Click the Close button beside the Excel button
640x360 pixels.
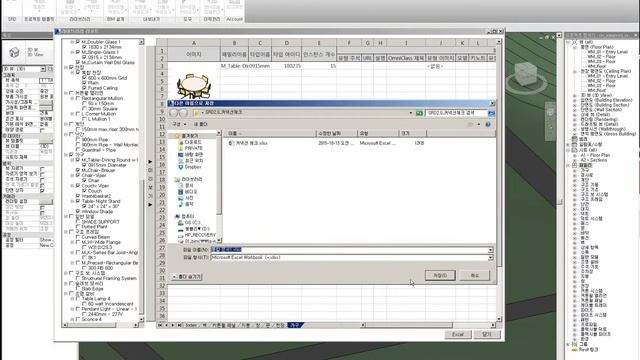pos(487,334)
